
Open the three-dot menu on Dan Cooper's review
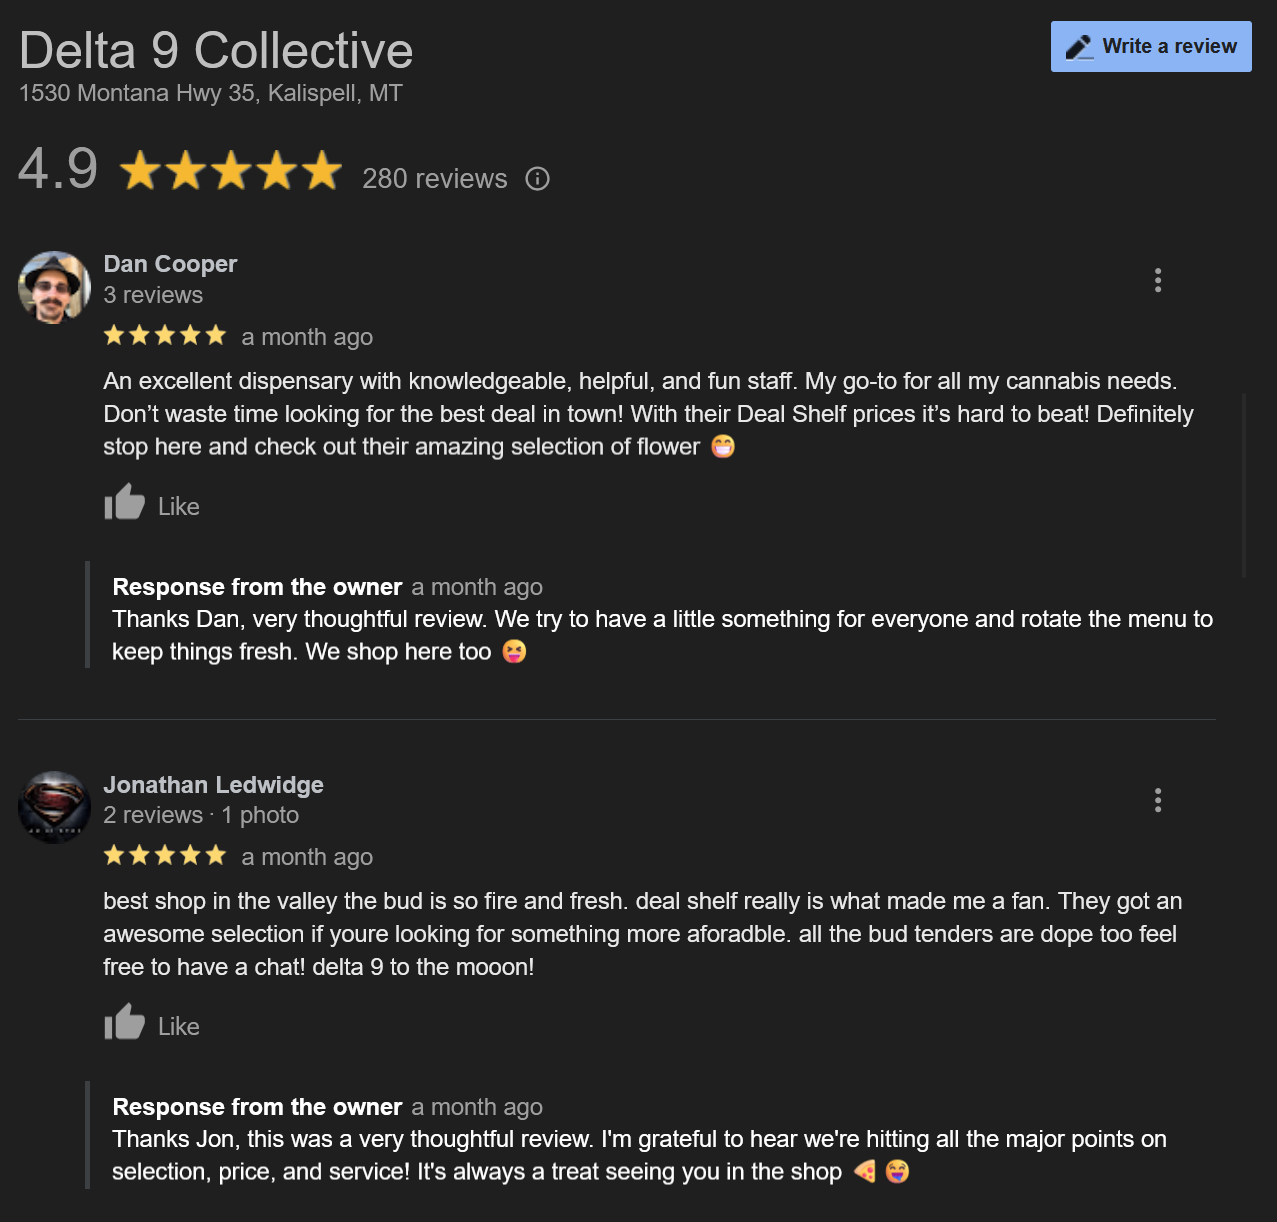coord(1158,280)
